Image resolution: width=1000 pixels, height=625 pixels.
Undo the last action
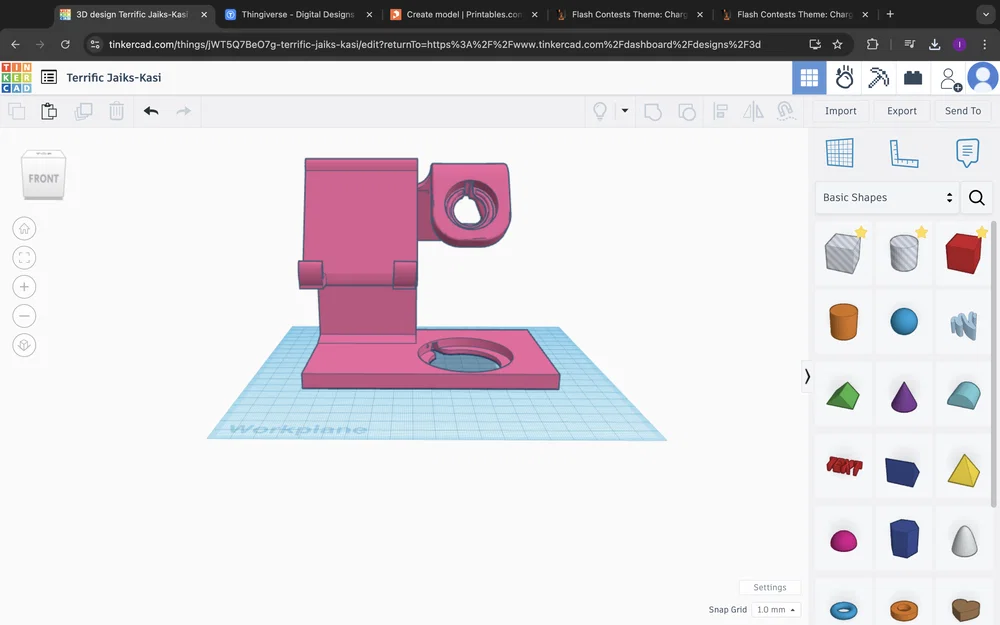[151, 111]
